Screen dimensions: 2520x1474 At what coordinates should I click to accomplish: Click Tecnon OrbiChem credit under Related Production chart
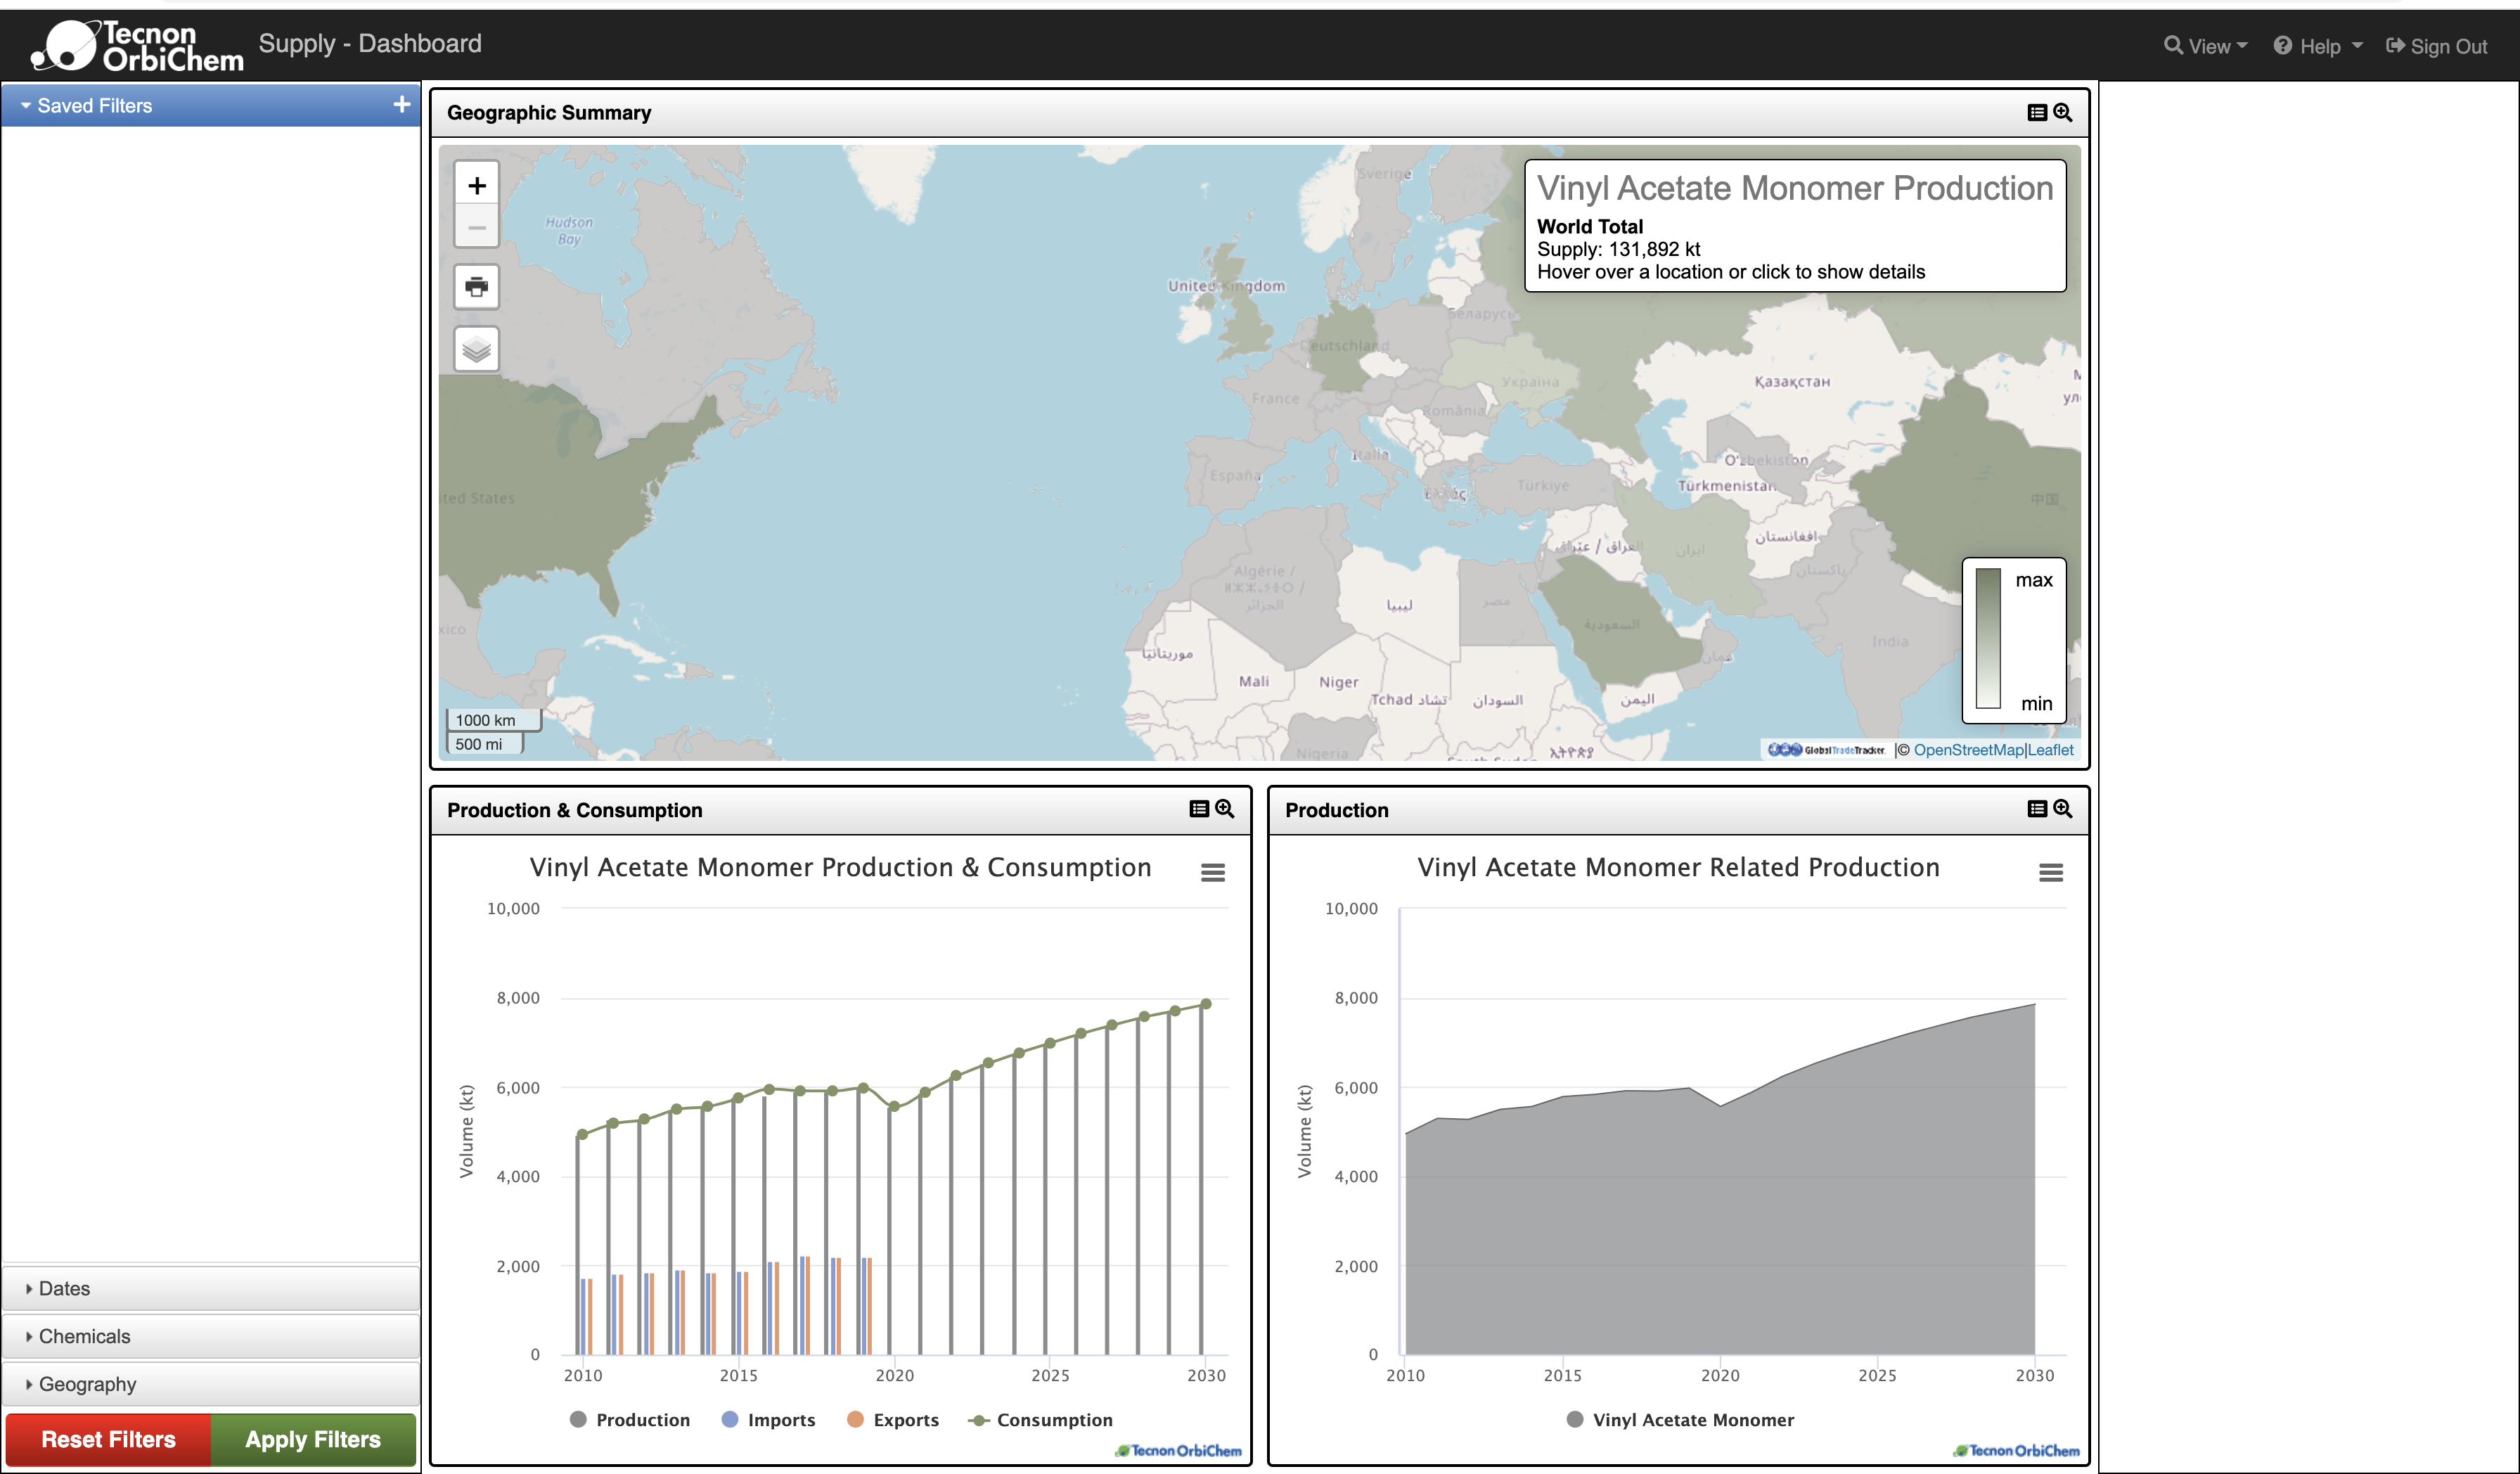tap(2017, 1451)
